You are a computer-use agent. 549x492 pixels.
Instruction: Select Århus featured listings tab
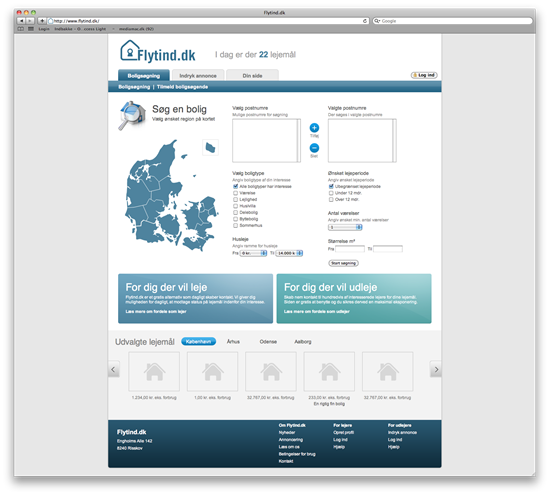233,341
